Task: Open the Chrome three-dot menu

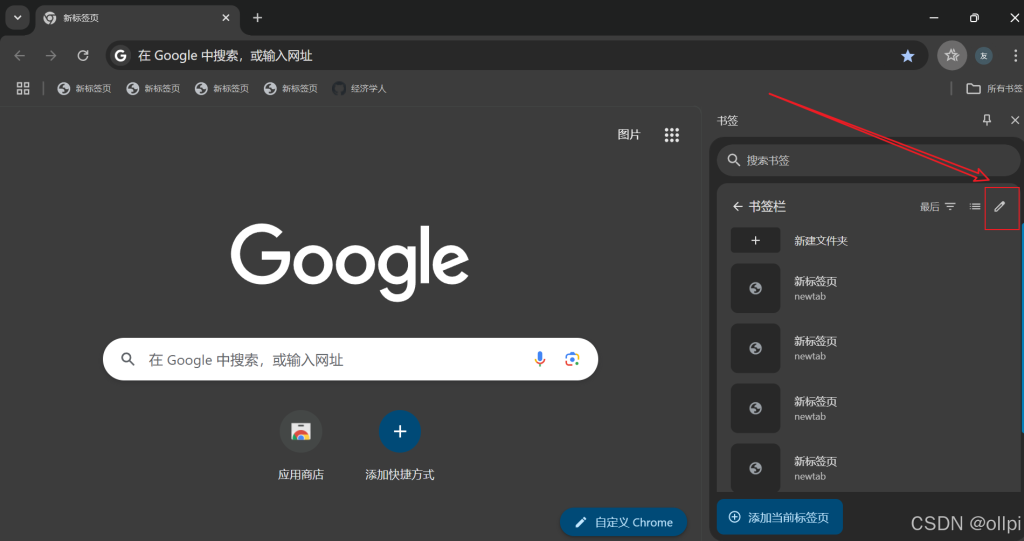Action: click(1015, 56)
